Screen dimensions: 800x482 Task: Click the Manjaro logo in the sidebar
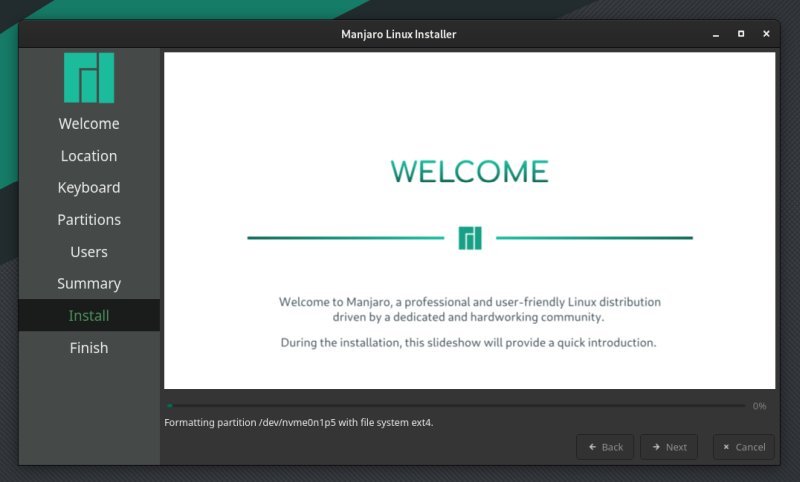coord(89,78)
